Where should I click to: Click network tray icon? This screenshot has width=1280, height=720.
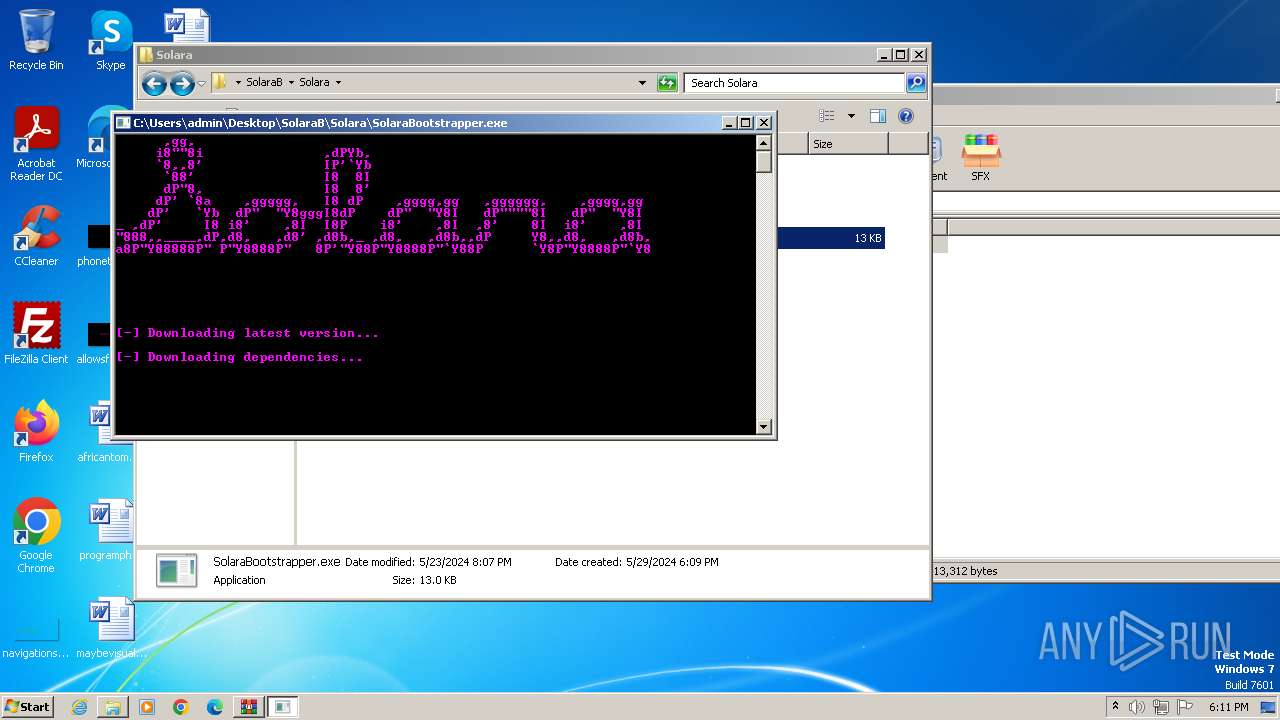point(1161,707)
